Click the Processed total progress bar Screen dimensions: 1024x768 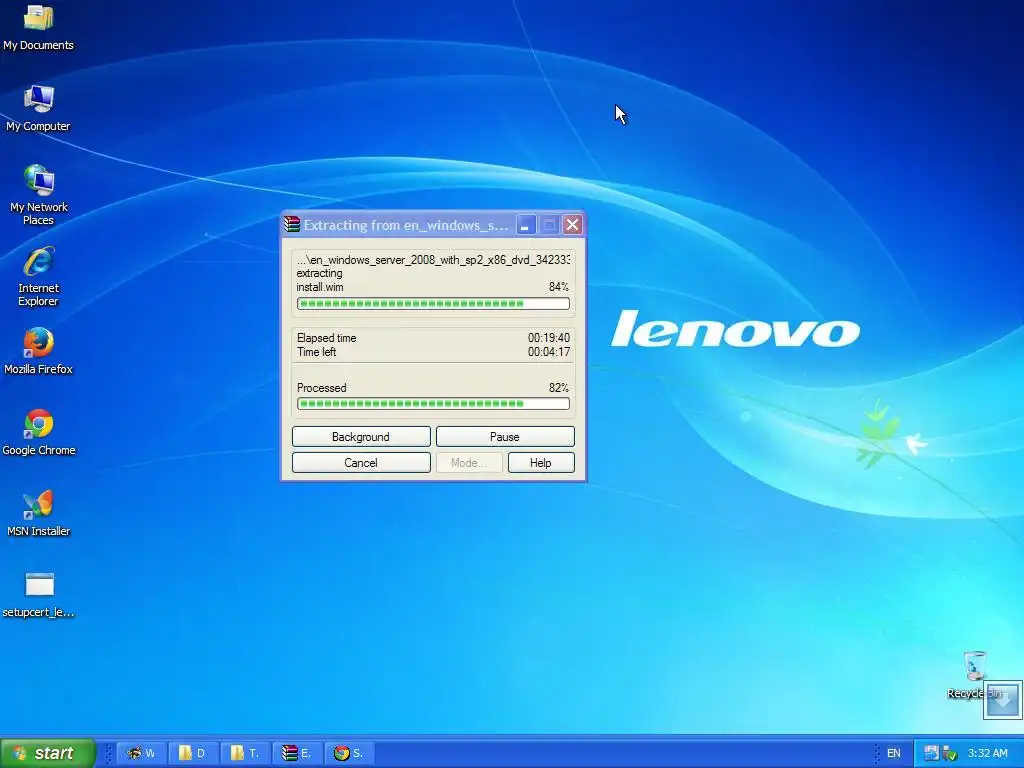[433, 404]
